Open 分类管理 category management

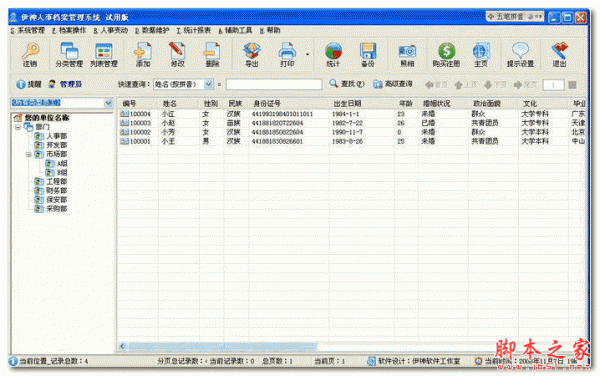(x=69, y=55)
